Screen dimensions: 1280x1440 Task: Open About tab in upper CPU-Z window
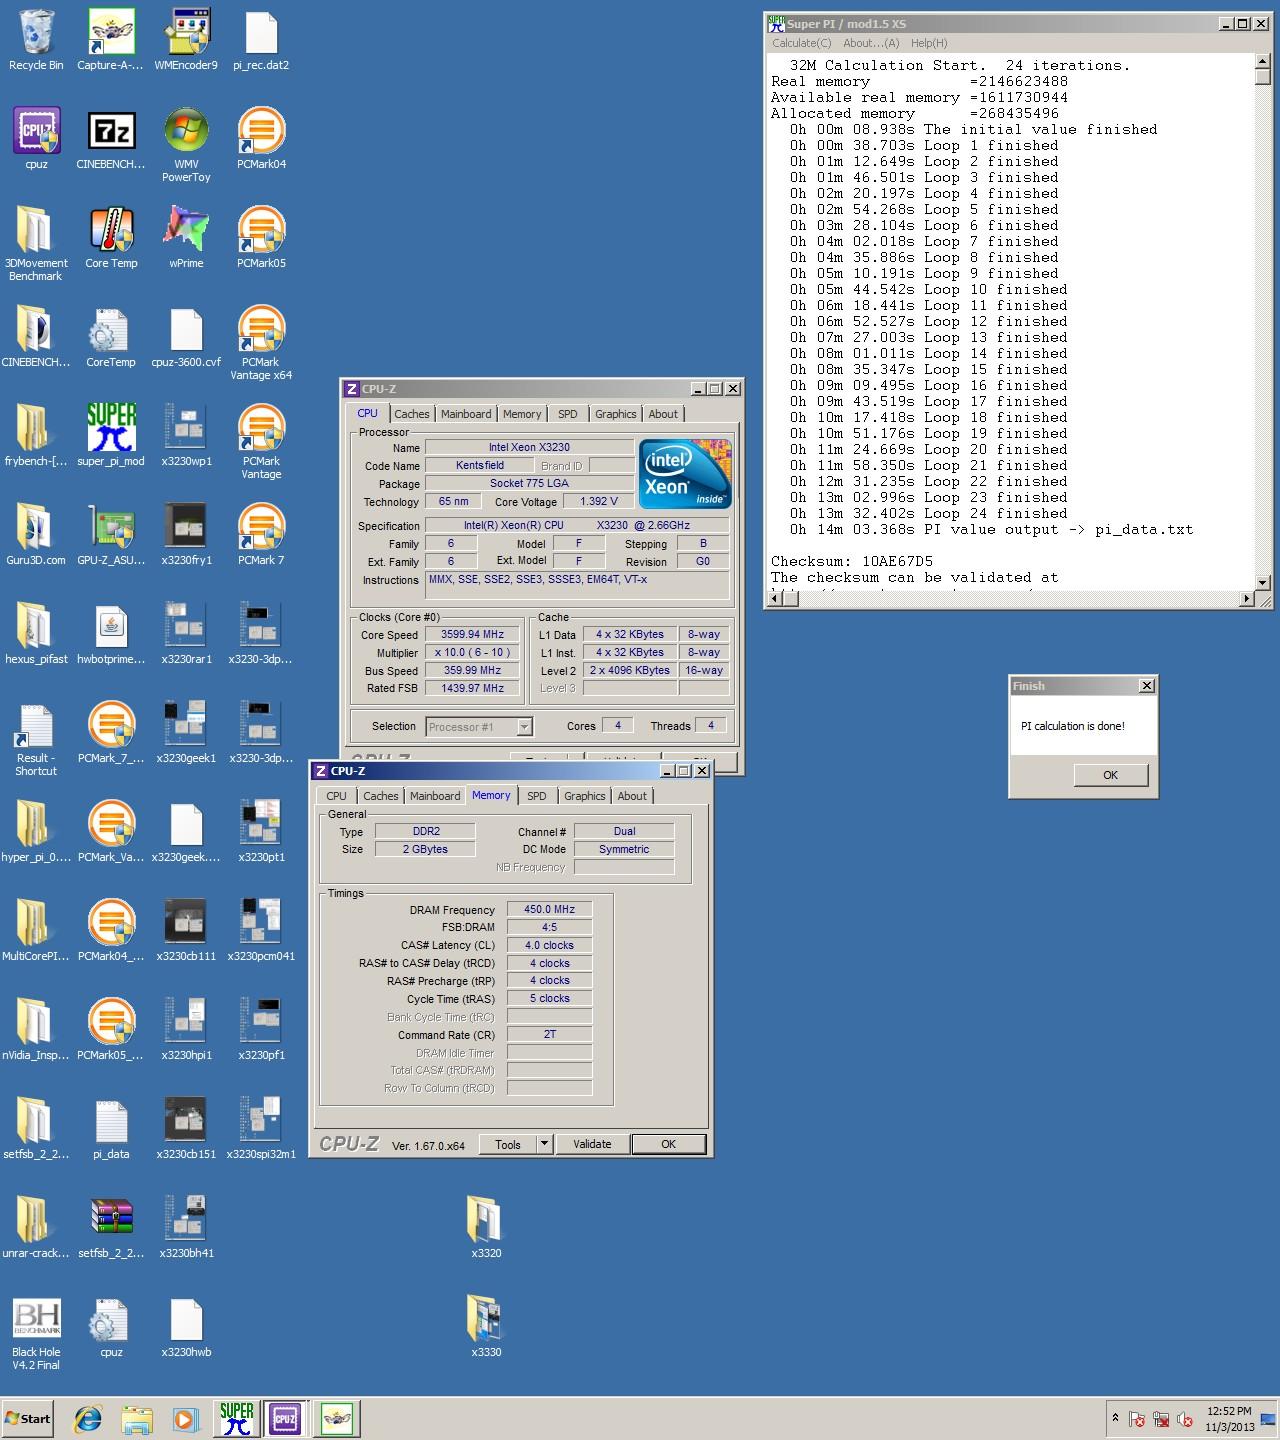[663, 414]
